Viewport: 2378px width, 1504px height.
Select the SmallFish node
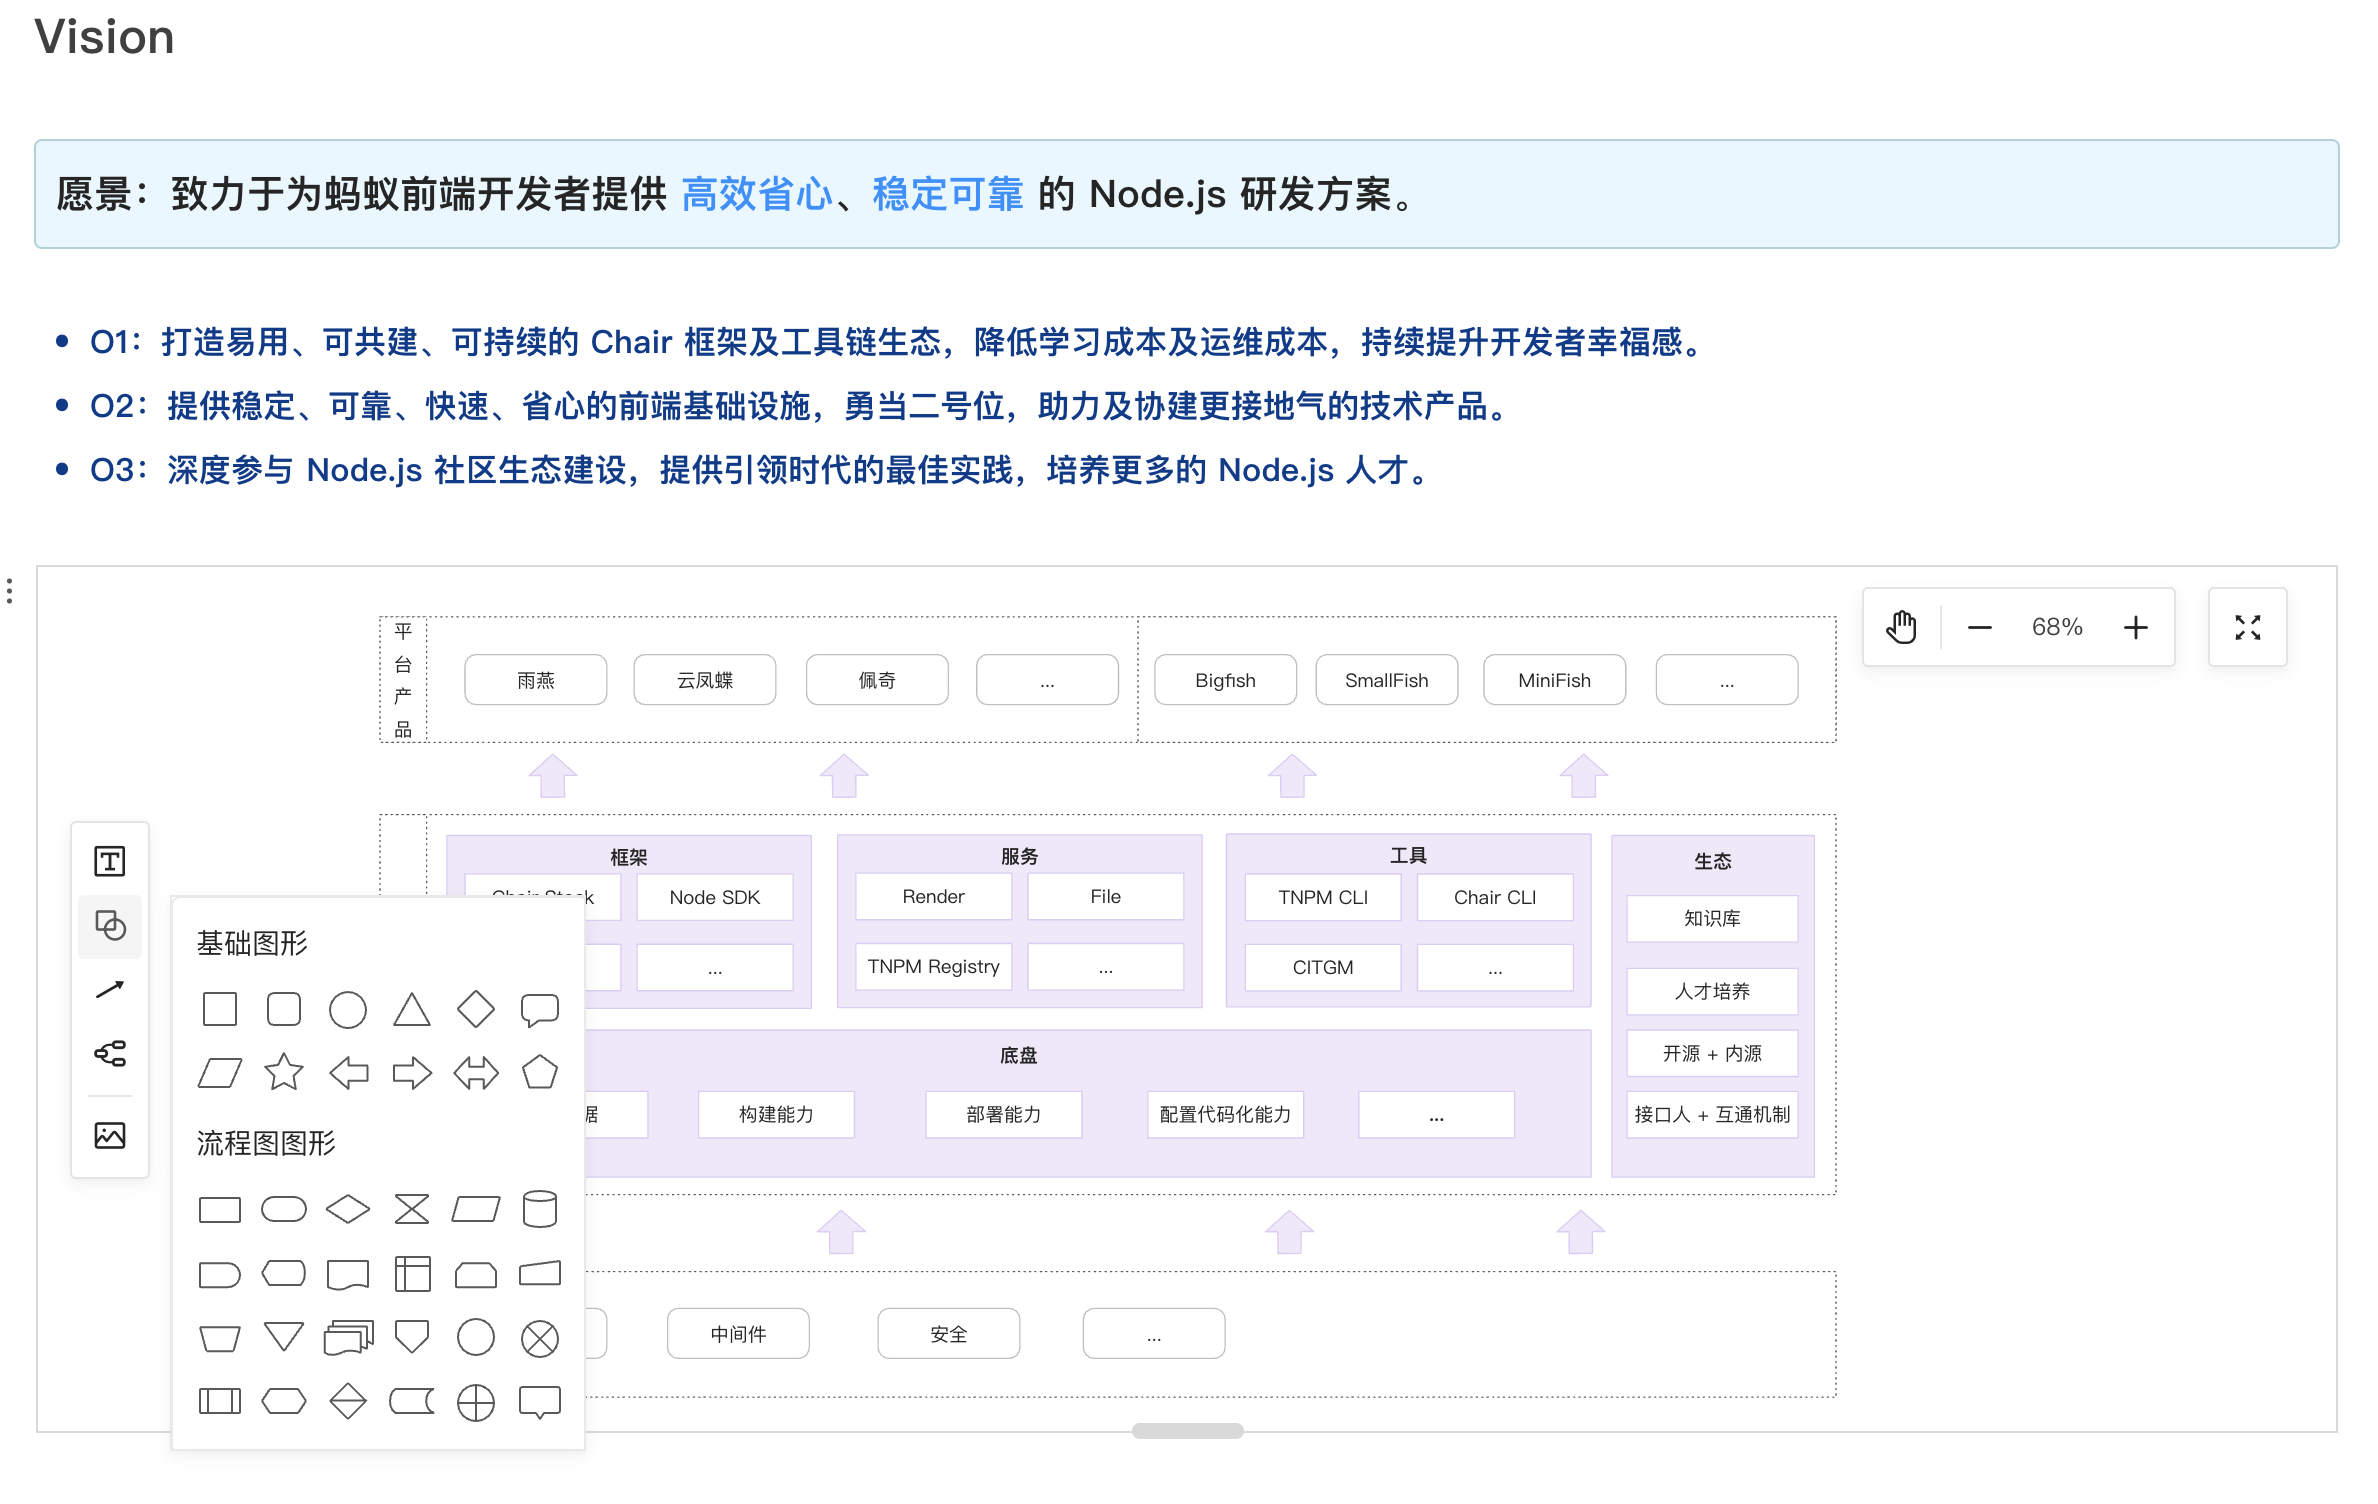coord(1387,680)
